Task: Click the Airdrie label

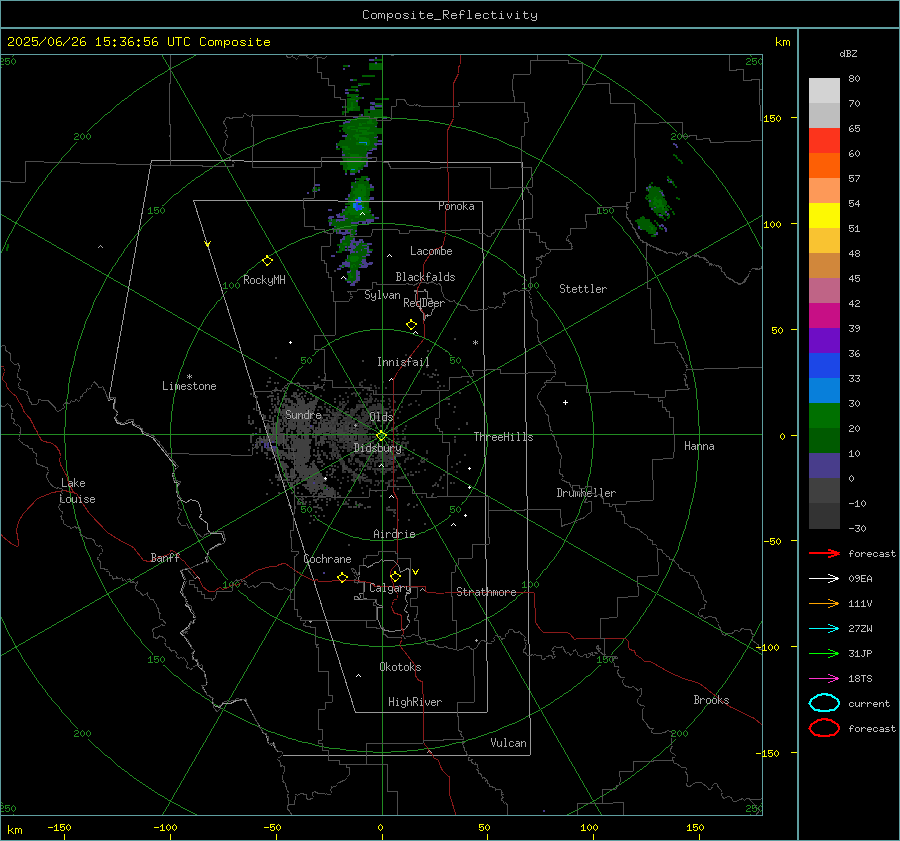Action: pos(394,534)
